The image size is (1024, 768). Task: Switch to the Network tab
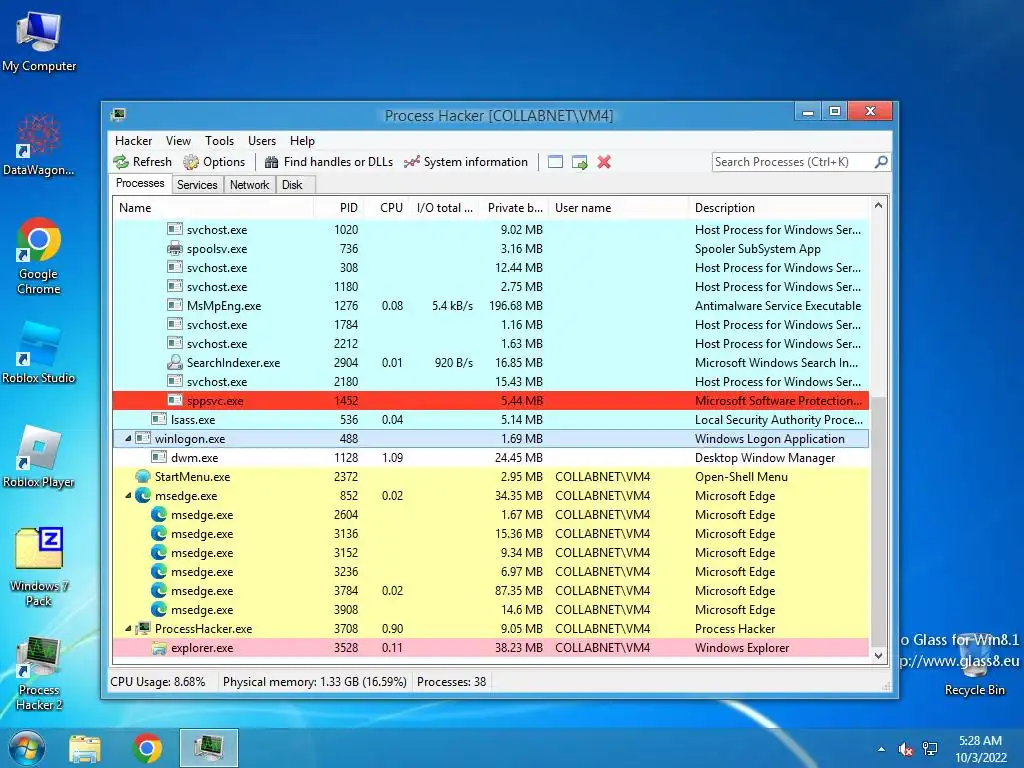(249, 185)
